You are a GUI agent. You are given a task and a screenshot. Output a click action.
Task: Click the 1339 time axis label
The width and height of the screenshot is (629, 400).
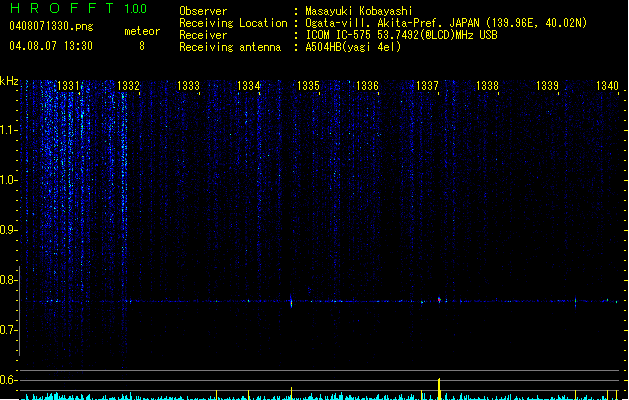(547, 85)
